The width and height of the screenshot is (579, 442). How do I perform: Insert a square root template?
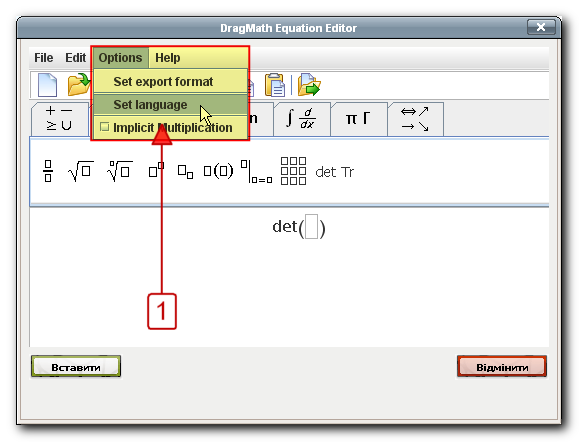(80, 171)
